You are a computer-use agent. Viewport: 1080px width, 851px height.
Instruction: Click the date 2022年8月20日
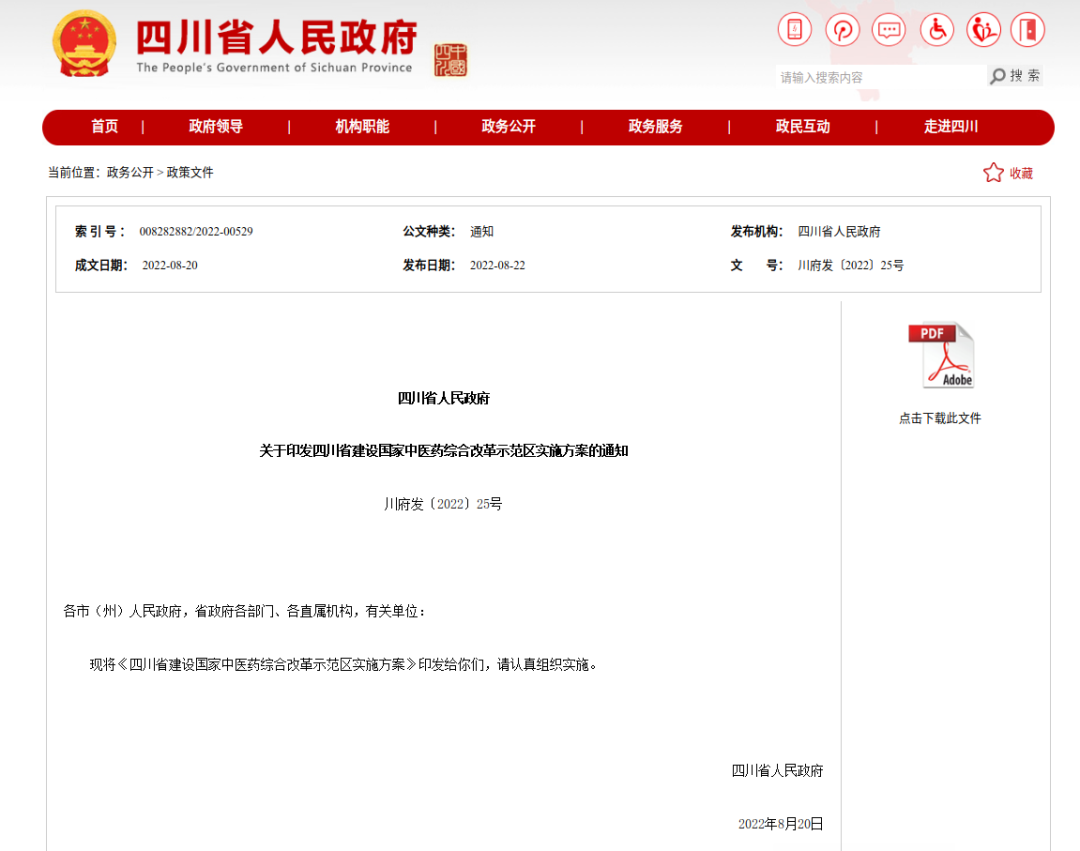click(781, 824)
